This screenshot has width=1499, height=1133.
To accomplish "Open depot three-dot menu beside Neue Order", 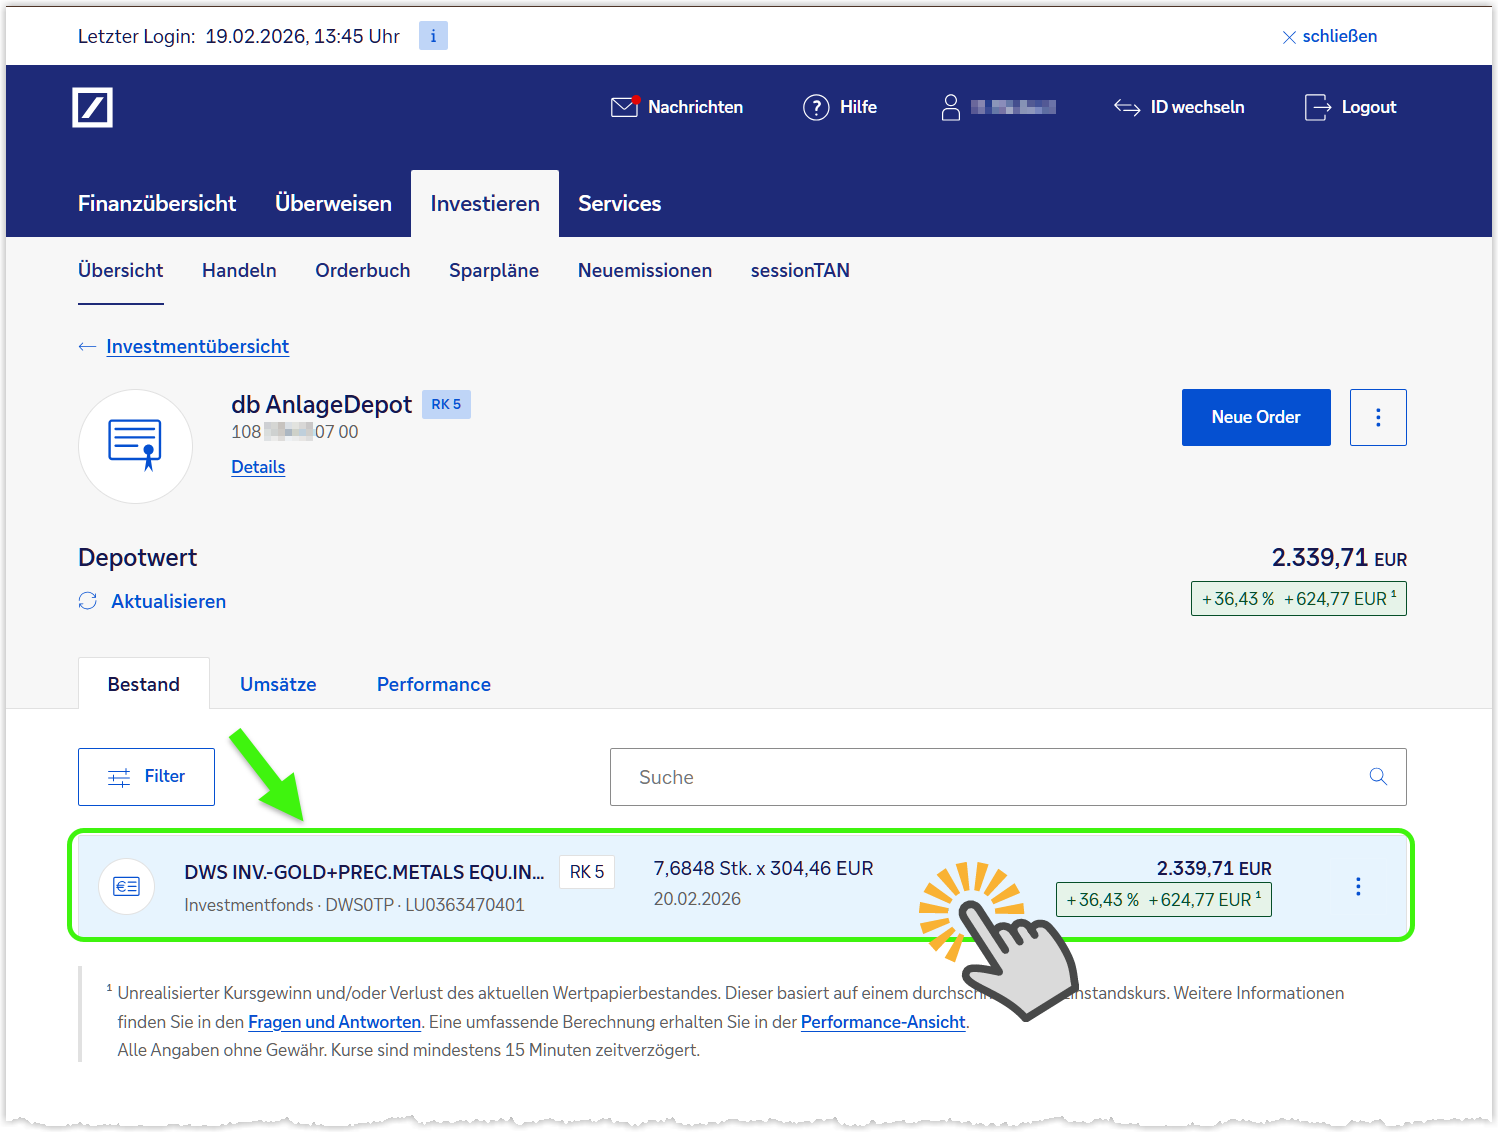I will pyautogui.click(x=1377, y=417).
